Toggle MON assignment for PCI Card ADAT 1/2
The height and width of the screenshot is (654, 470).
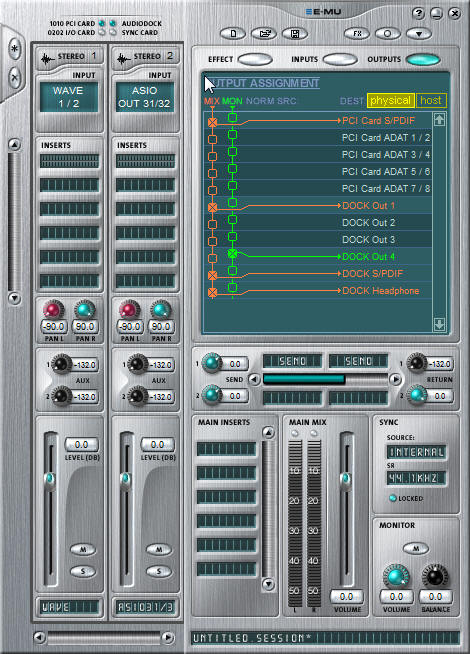click(x=233, y=135)
